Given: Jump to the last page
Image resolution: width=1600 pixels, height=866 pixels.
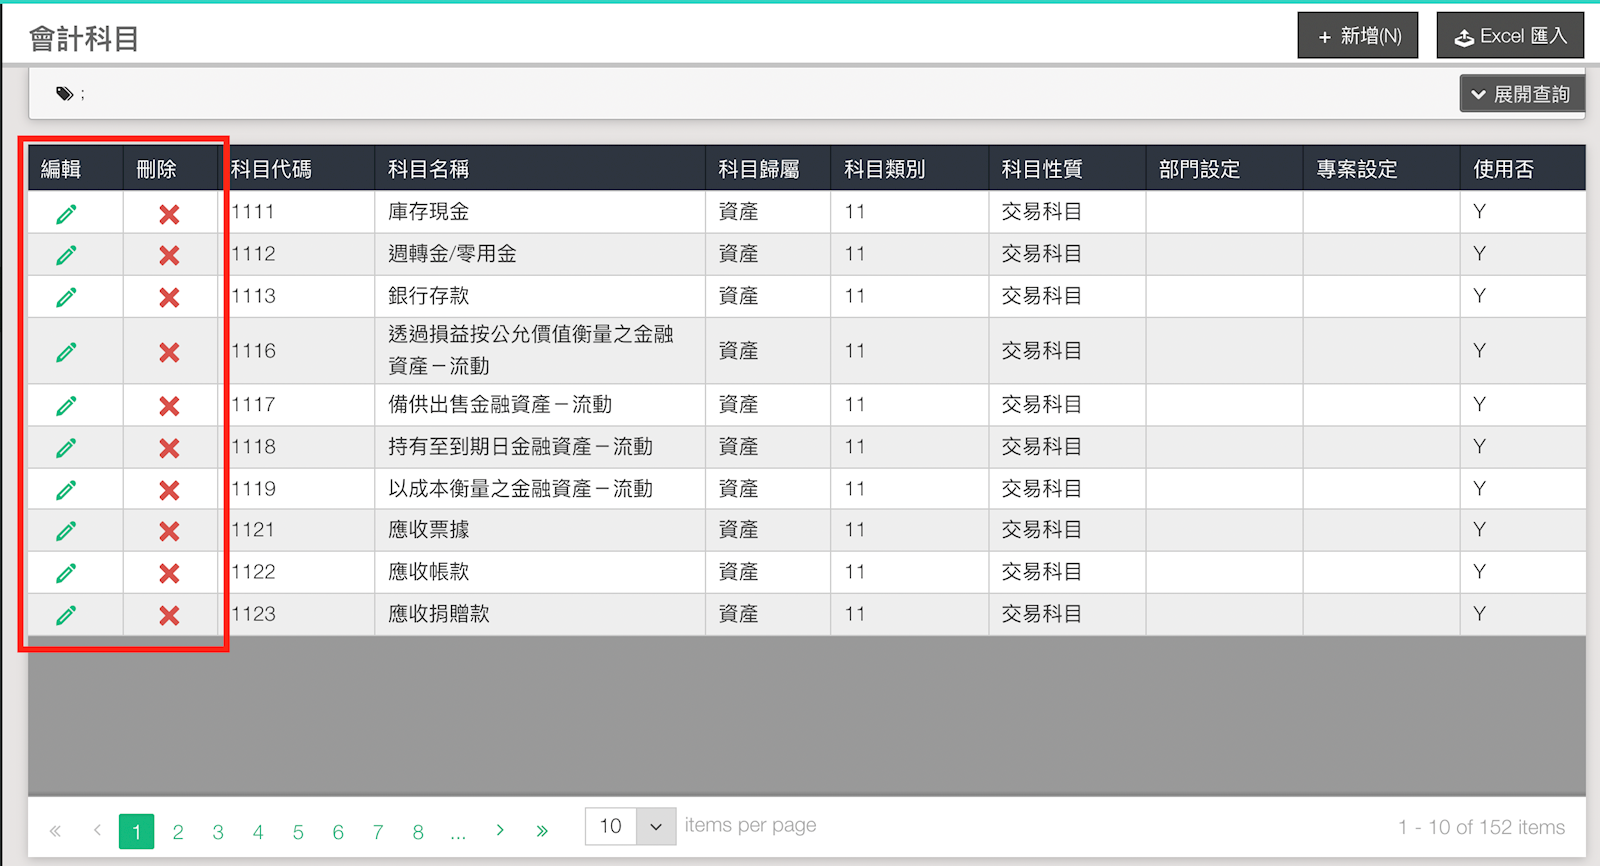Looking at the screenshot, I should (542, 831).
